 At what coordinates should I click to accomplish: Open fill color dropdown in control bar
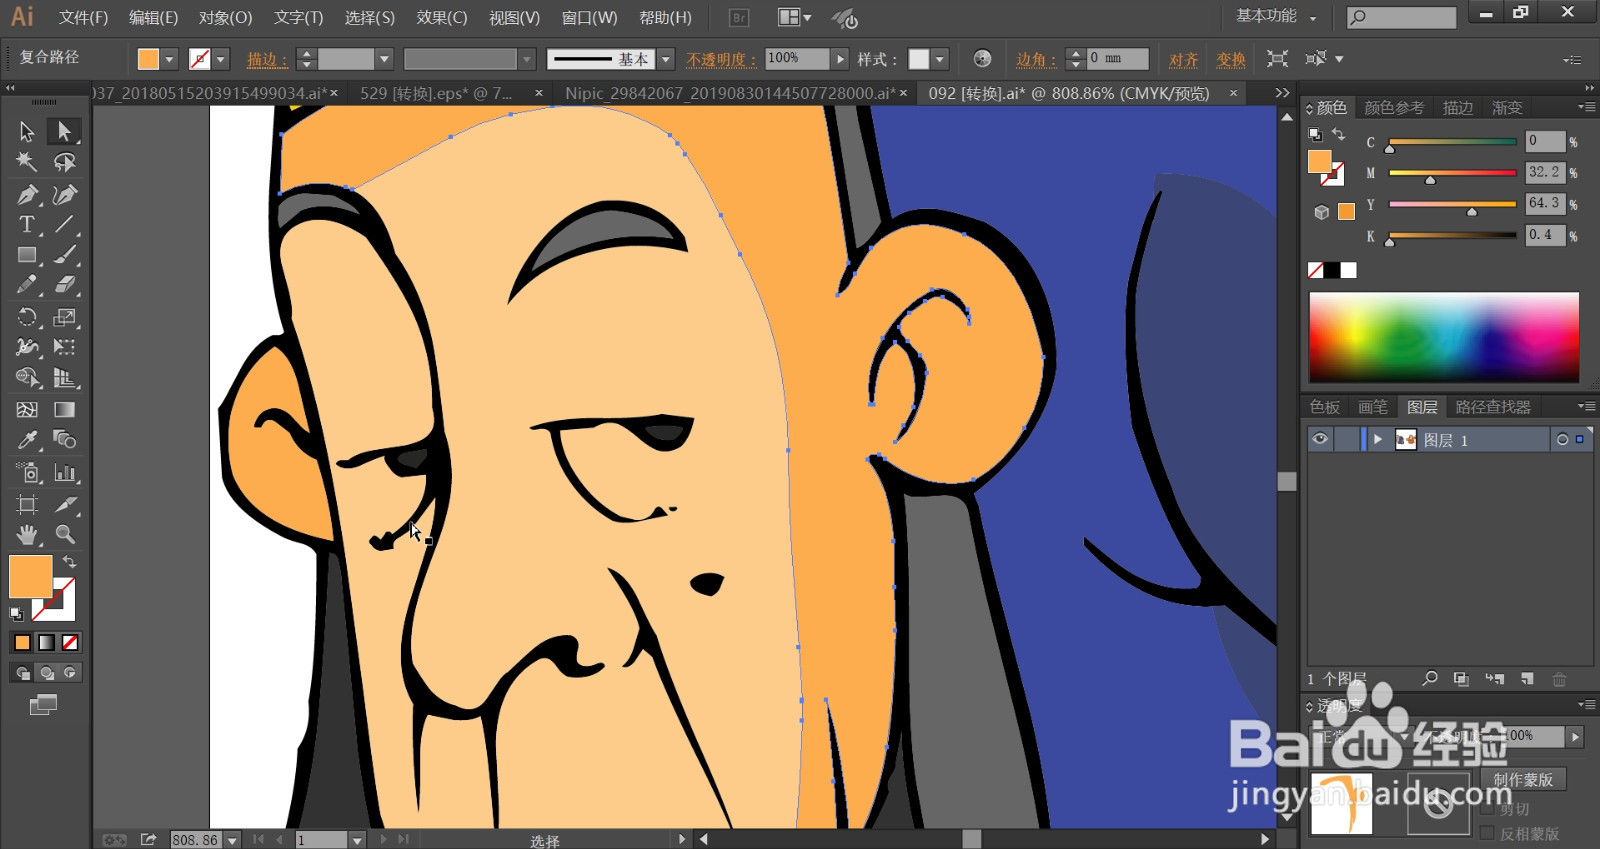[169, 59]
